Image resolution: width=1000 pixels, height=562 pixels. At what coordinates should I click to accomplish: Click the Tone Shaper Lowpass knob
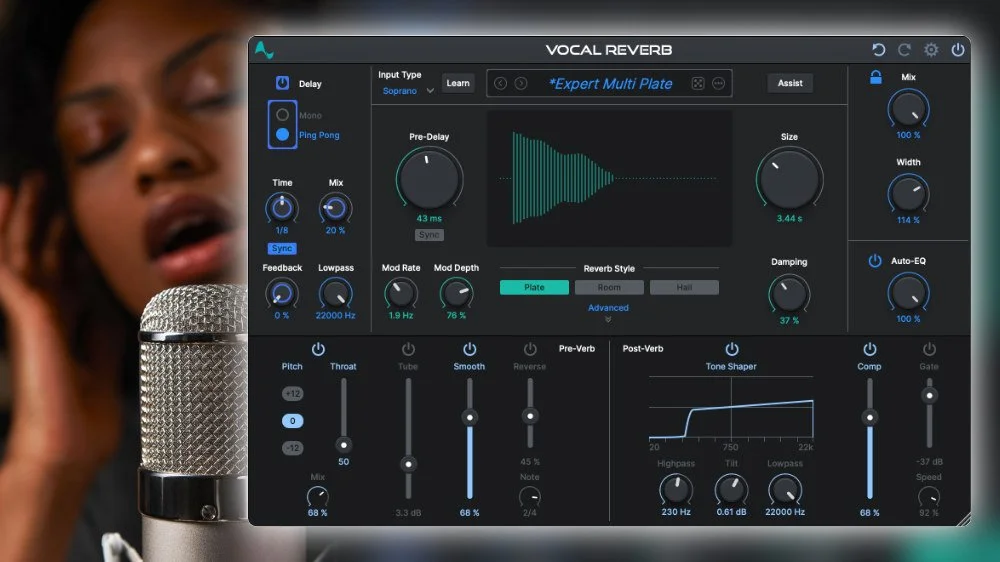[784, 490]
